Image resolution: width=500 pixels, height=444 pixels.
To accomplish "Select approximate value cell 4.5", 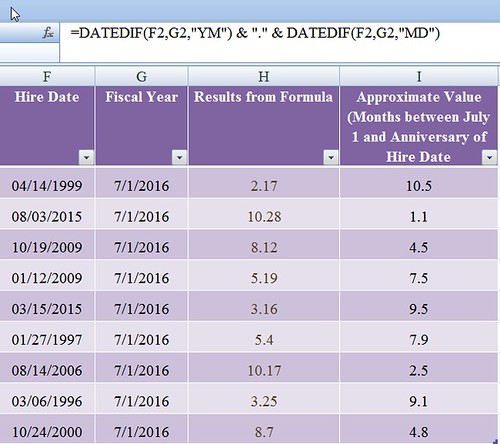I will pyautogui.click(x=419, y=244).
